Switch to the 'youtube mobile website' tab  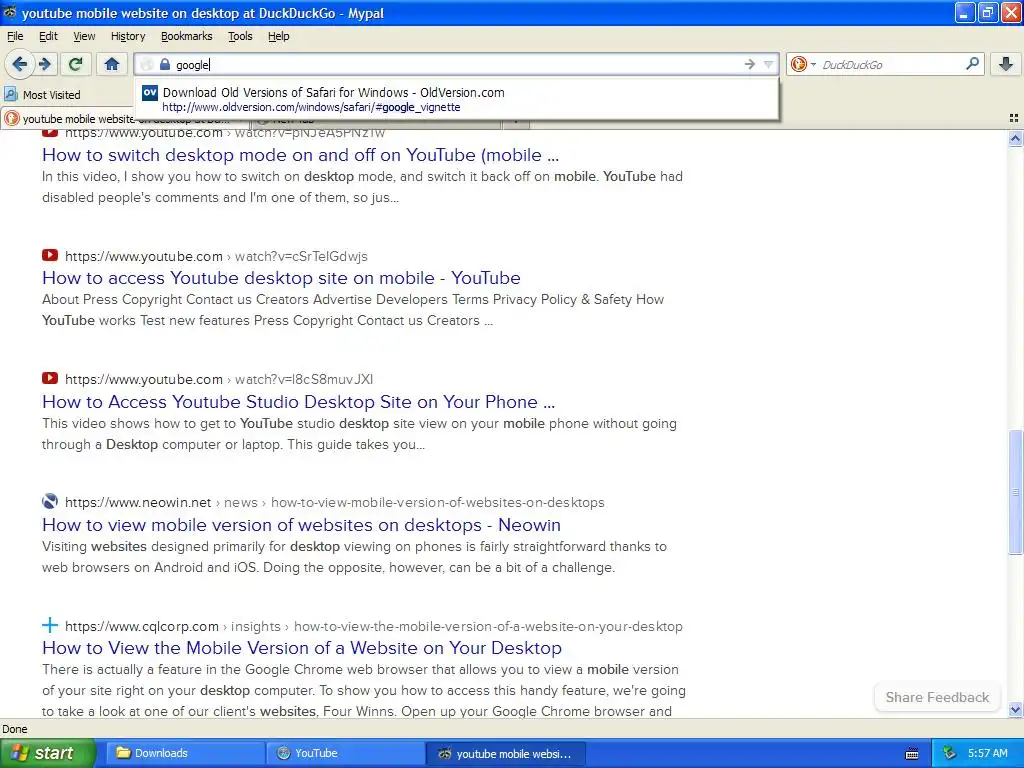[124, 119]
